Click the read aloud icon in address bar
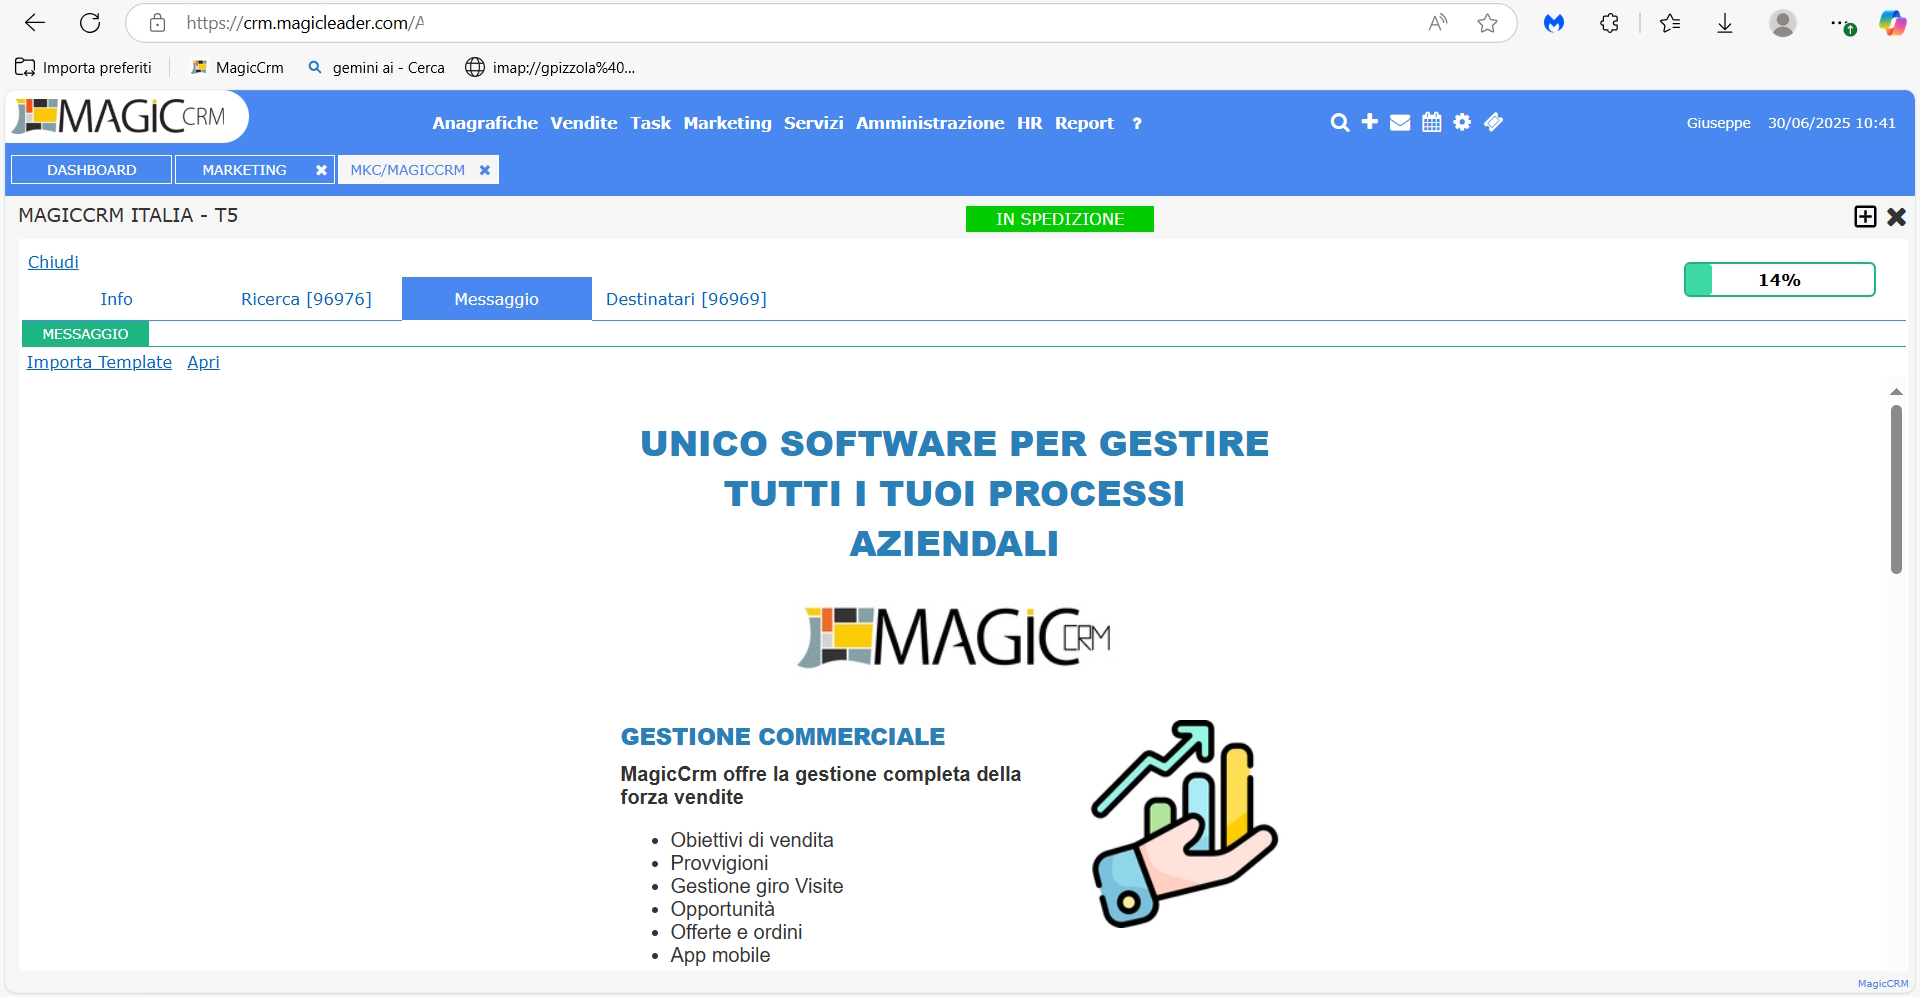 [x=1438, y=23]
